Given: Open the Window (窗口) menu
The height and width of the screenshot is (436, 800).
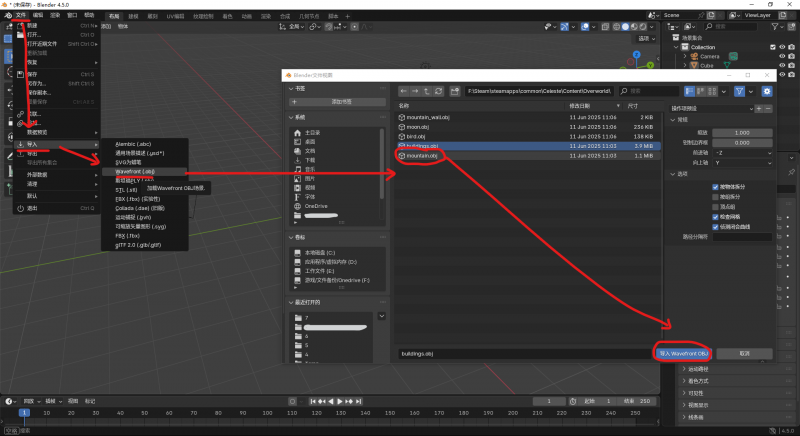Looking at the screenshot, I should coord(72,15).
